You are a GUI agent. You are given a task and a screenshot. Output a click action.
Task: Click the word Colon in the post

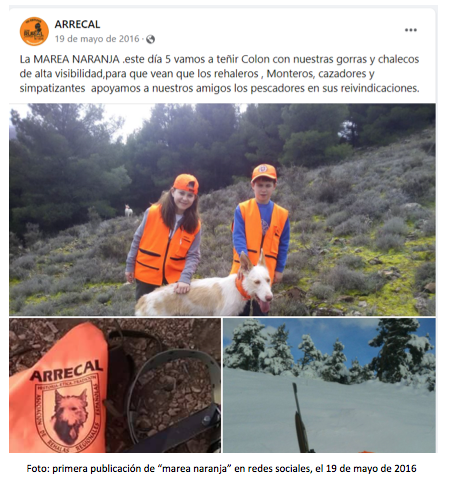pos(255,59)
